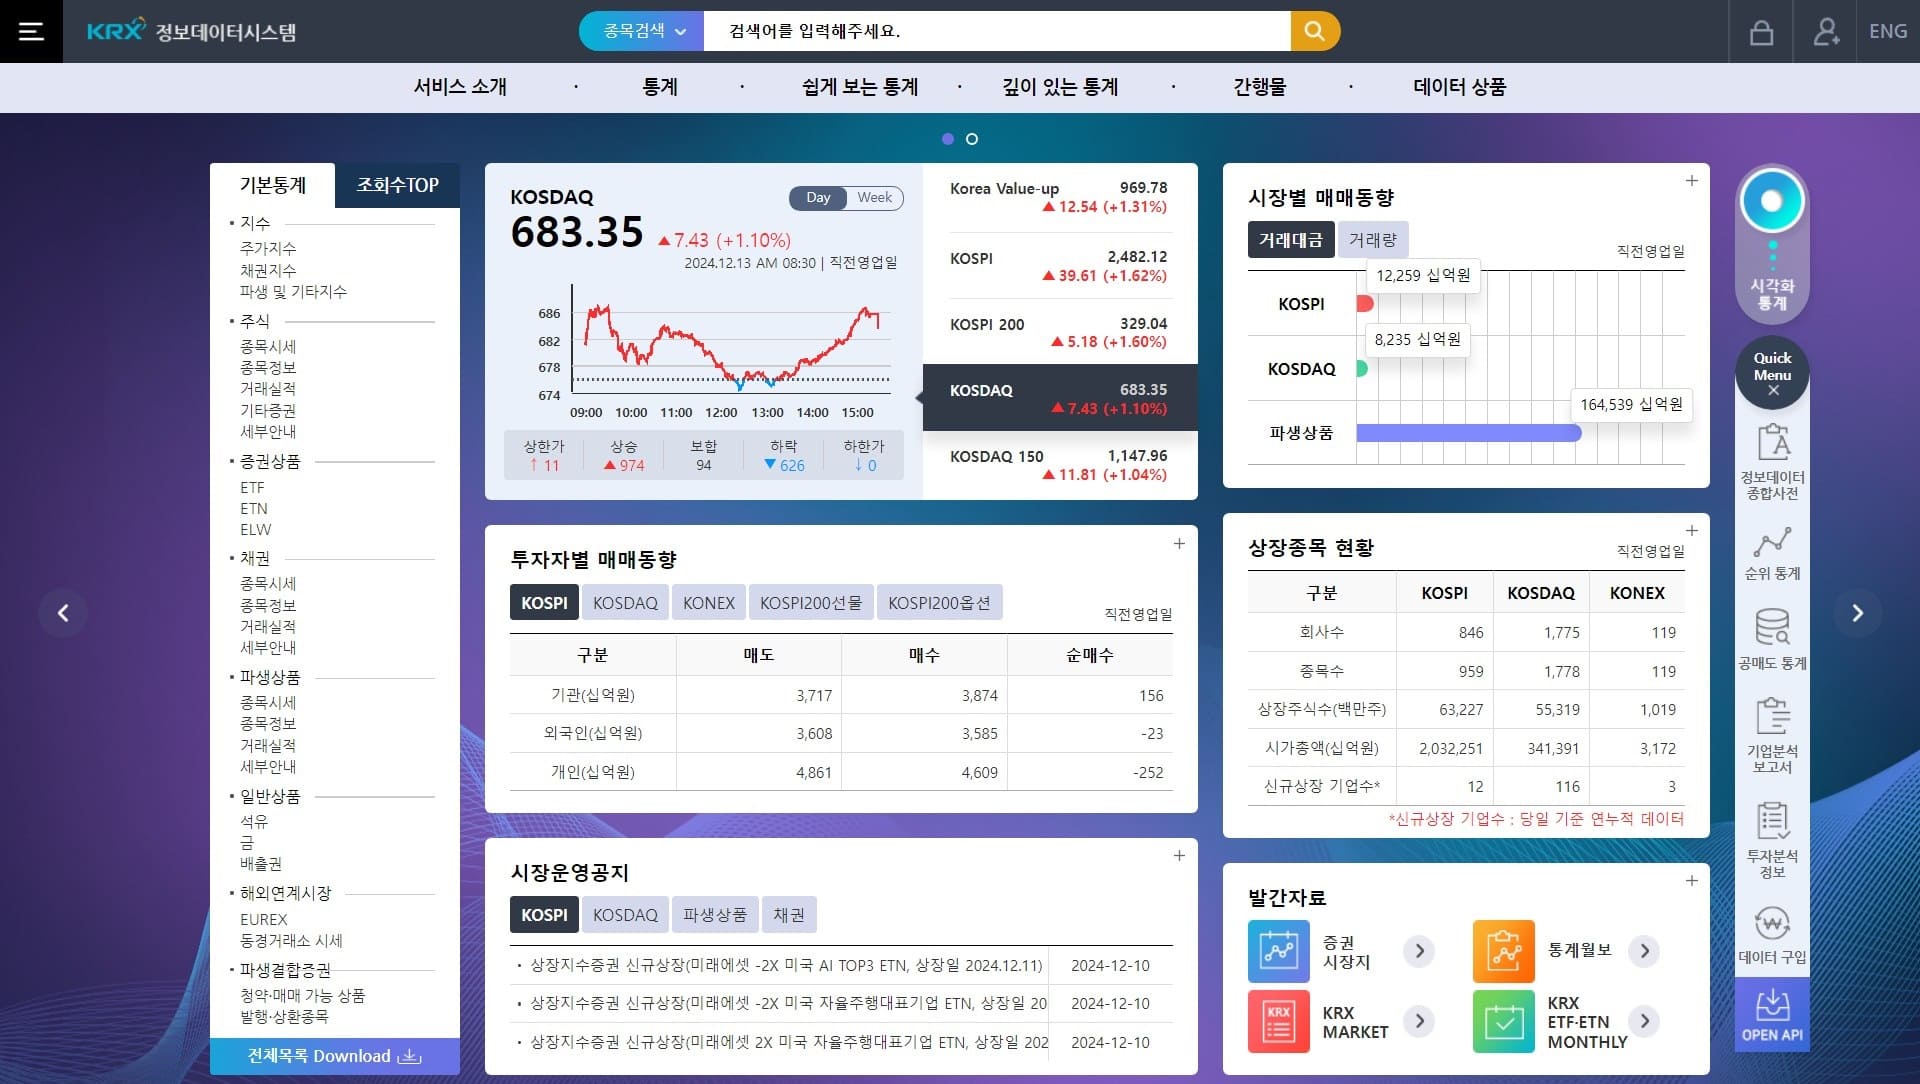Click the orange search magnifier button
The height and width of the screenshot is (1084, 1920).
(x=1315, y=31)
